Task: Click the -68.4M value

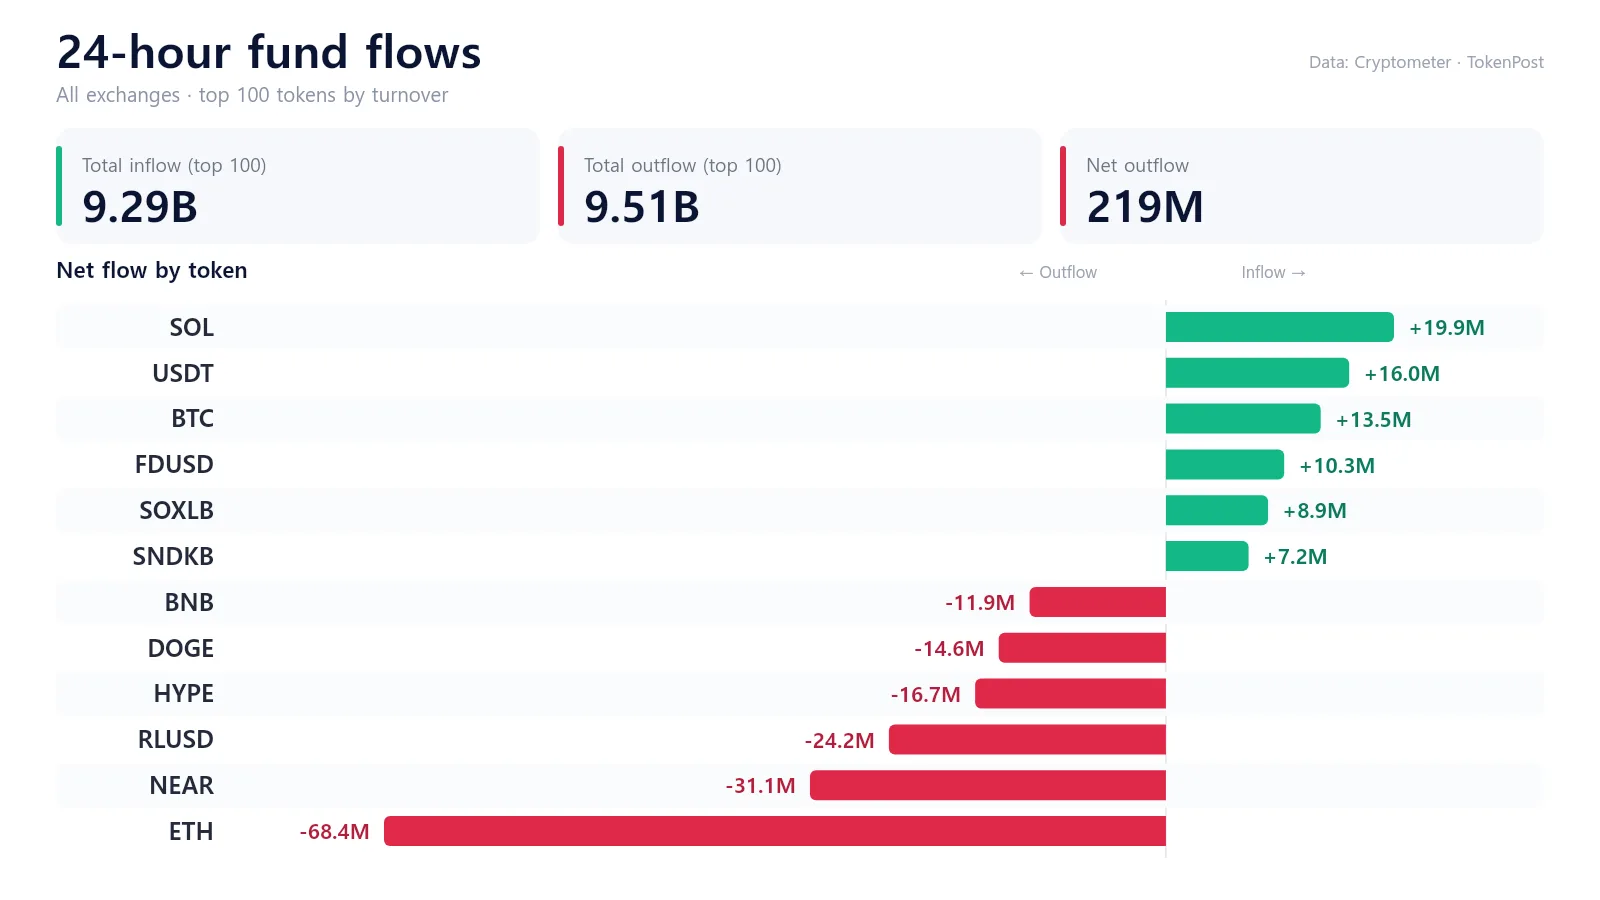Action: (x=335, y=832)
